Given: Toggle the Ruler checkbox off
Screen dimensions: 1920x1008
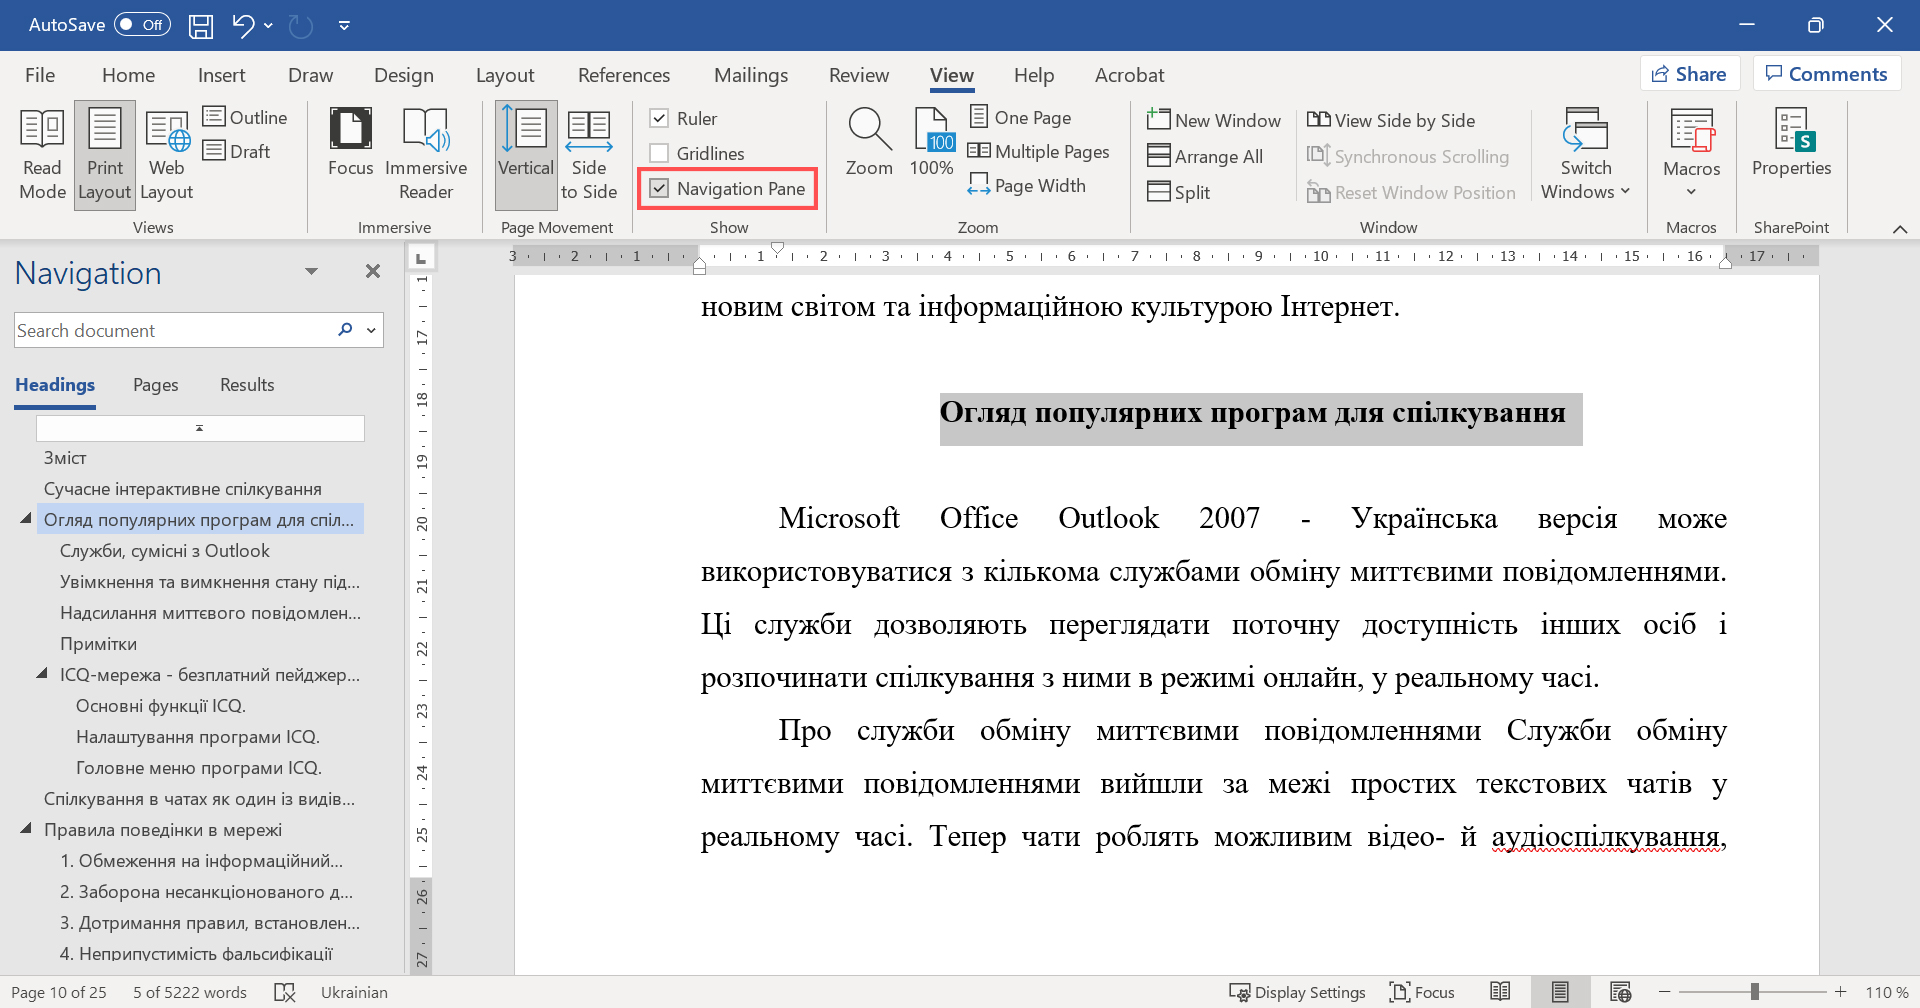Looking at the screenshot, I should (660, 117).
